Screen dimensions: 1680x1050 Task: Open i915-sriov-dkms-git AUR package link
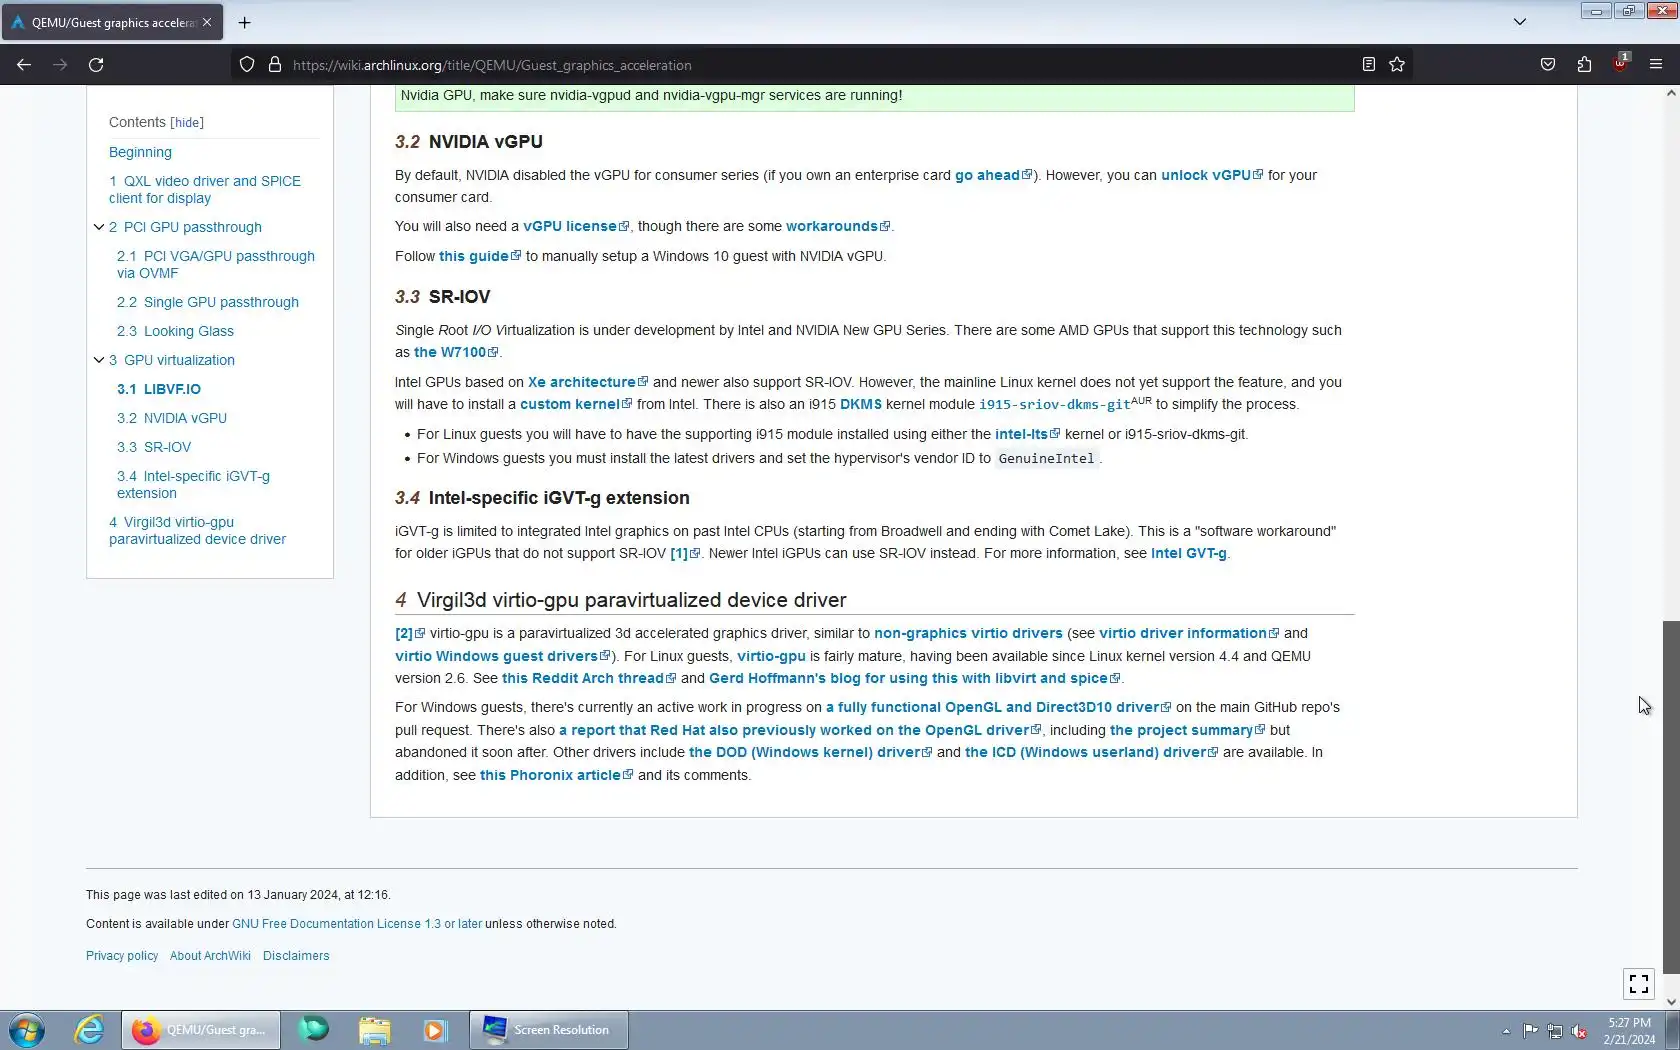point(1054,404)
